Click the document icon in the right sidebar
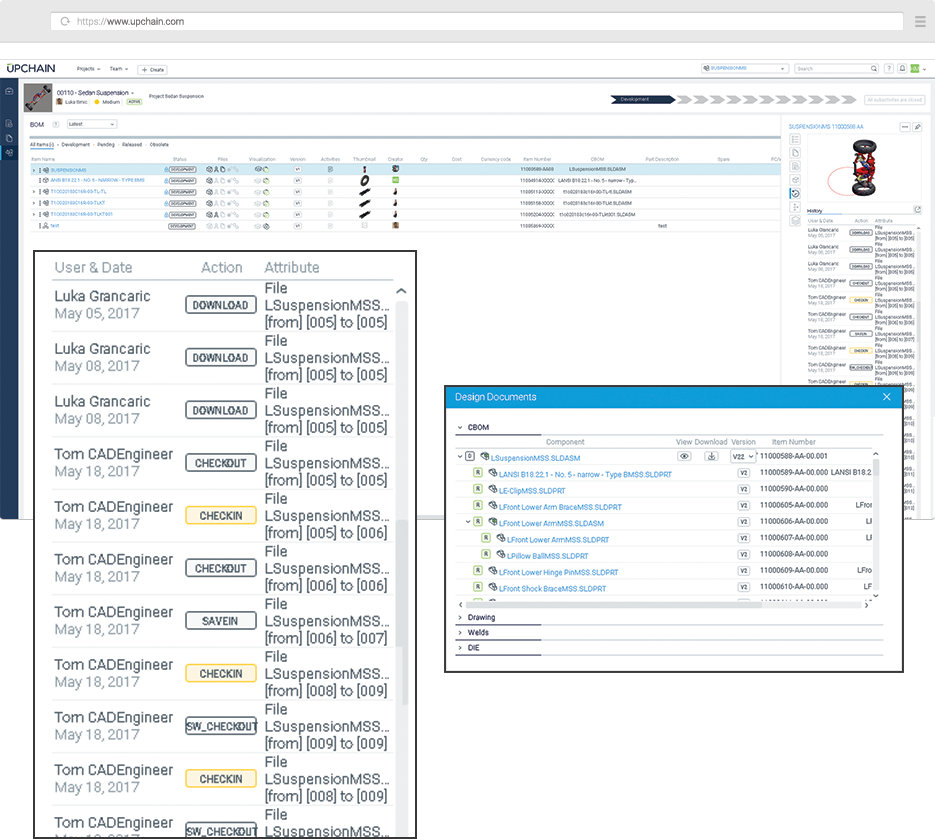The image size is (935, 839). click(796, 153)
